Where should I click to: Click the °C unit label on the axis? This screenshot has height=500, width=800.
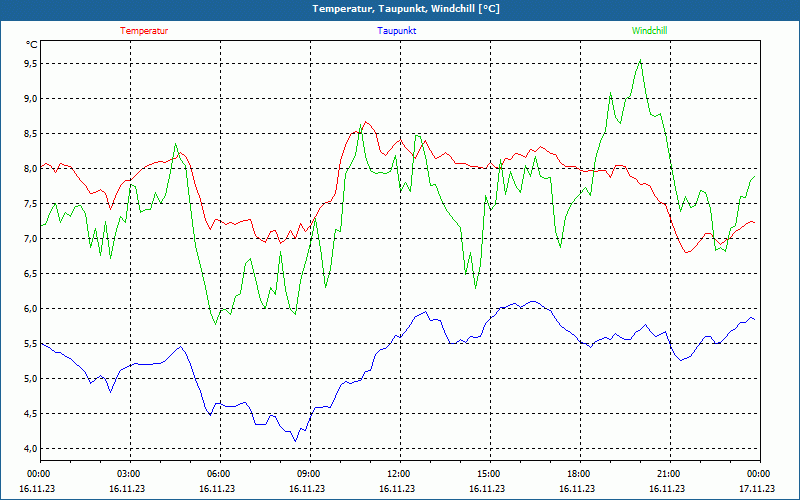[x=32, y=45]
